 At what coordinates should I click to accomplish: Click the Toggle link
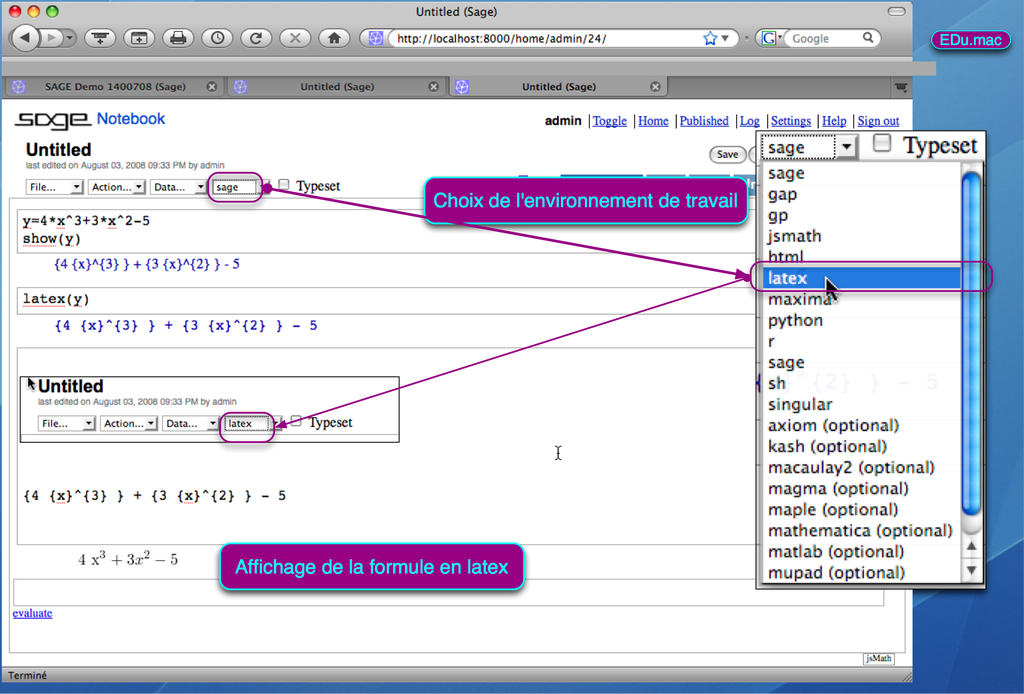tap(609, 121)
